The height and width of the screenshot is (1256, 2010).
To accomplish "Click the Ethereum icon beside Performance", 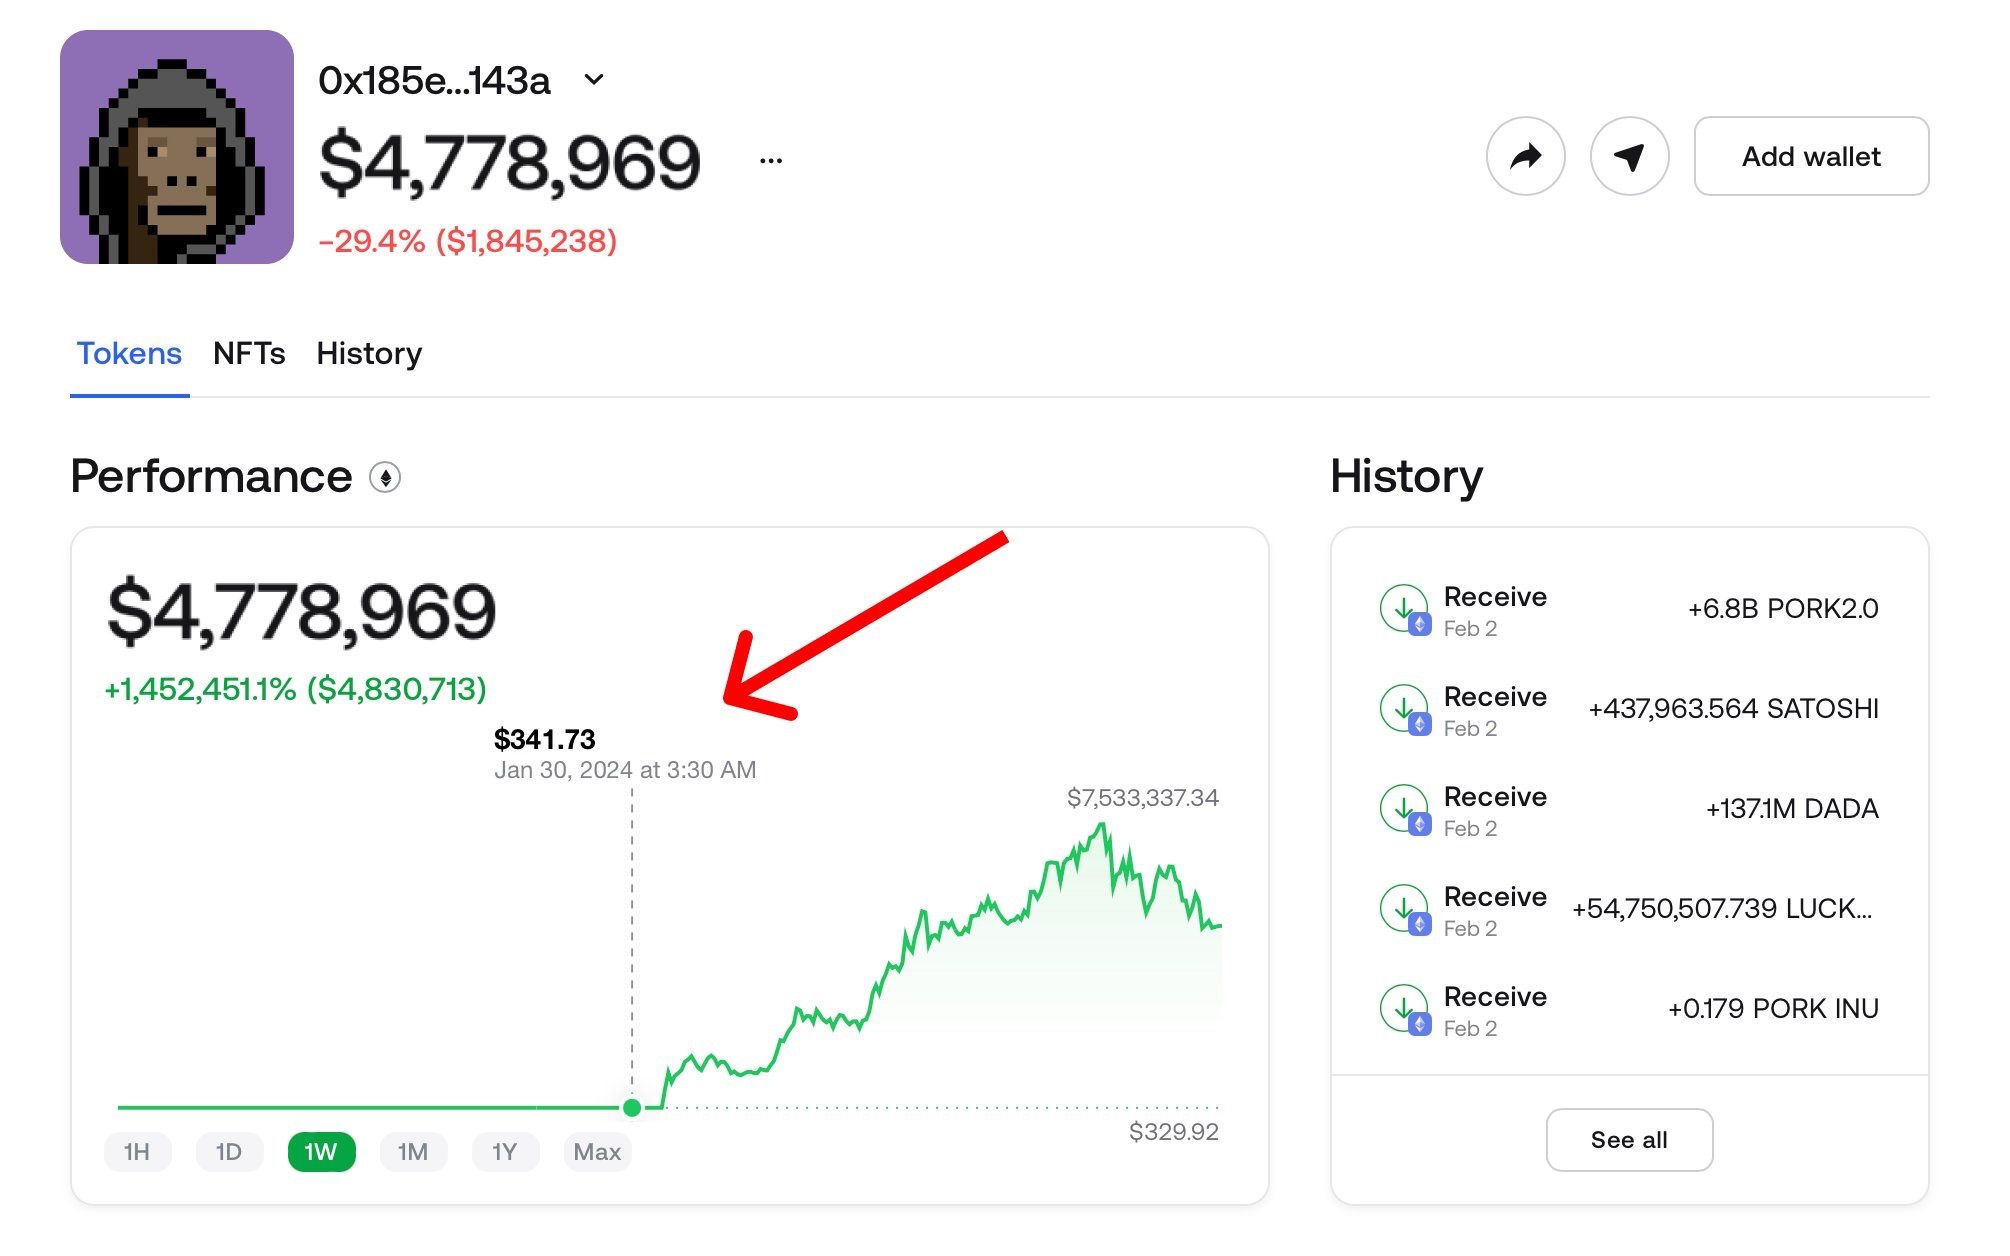I will [385, 478].
